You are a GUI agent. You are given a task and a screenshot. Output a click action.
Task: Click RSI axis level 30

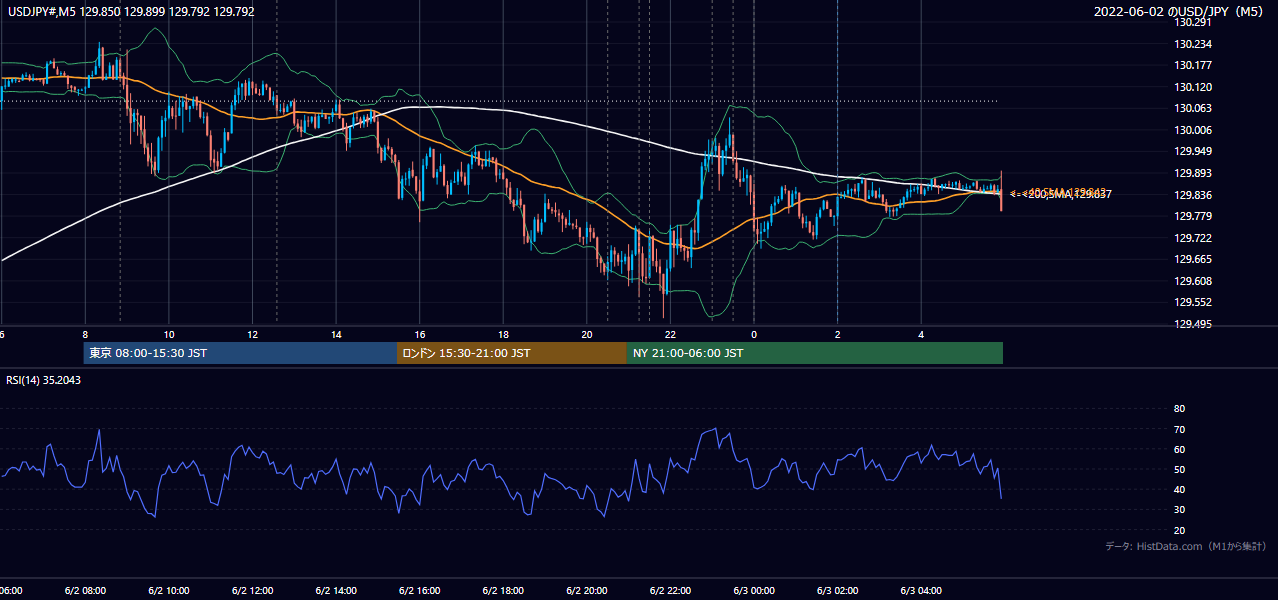click(x=1179, y=510)
